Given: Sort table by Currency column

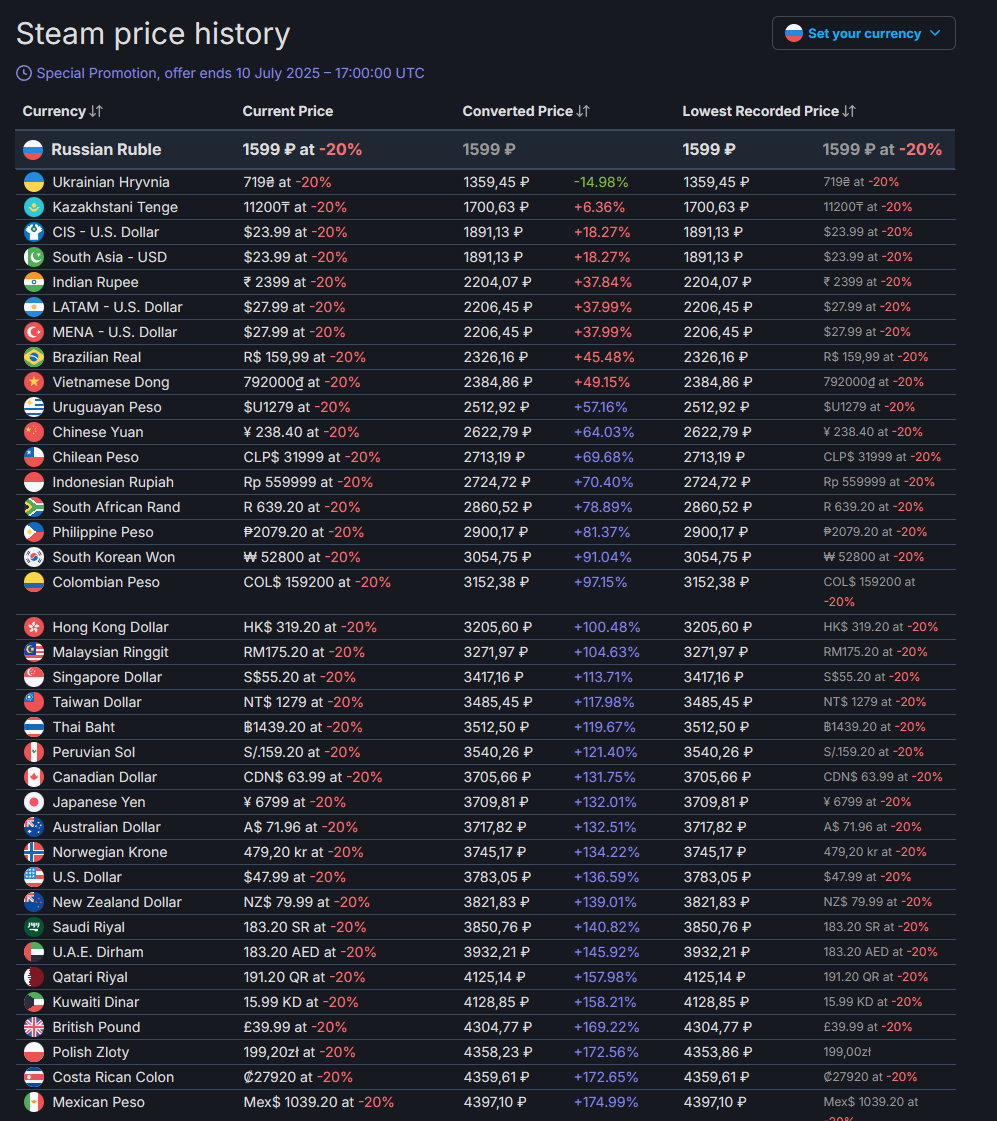Looking at the screenshot, I should coord(63,112).
